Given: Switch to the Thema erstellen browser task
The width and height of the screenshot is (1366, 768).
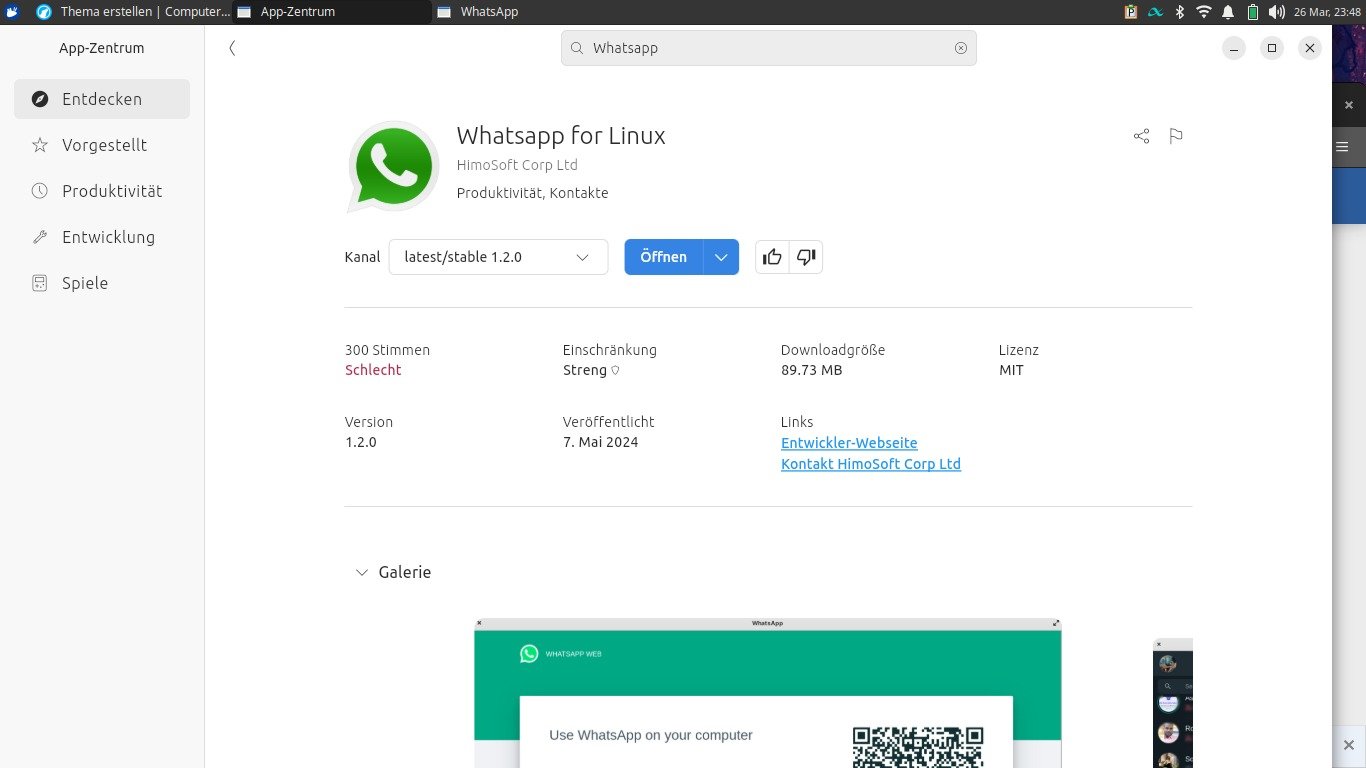Looking at the screenshot, I should click(132, 12).
